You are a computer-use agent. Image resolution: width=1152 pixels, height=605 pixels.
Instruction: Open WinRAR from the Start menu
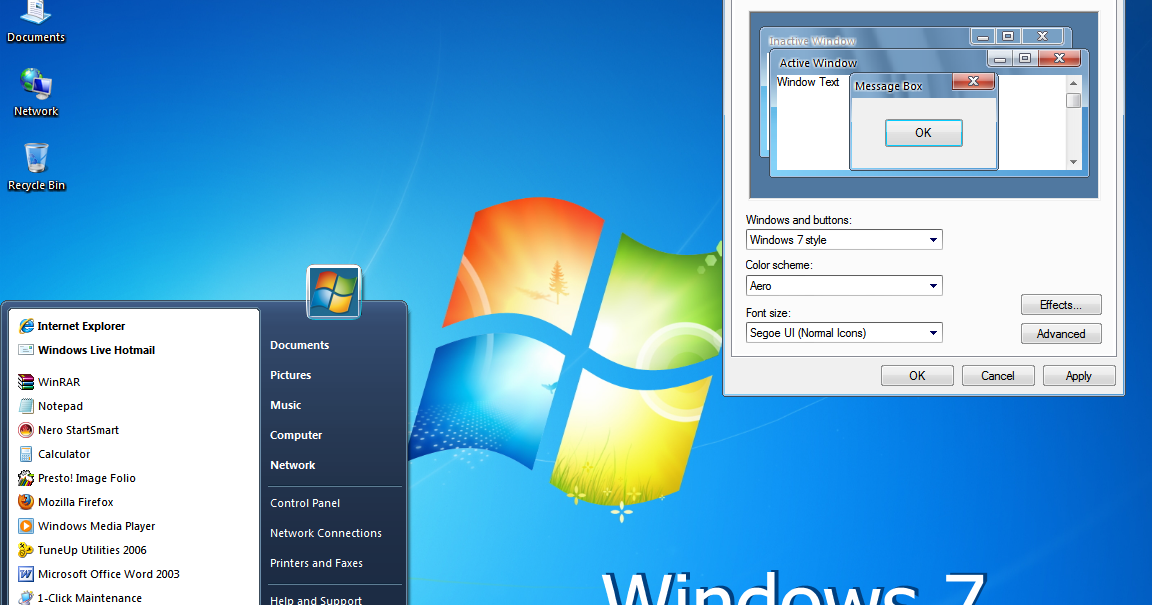58,381
